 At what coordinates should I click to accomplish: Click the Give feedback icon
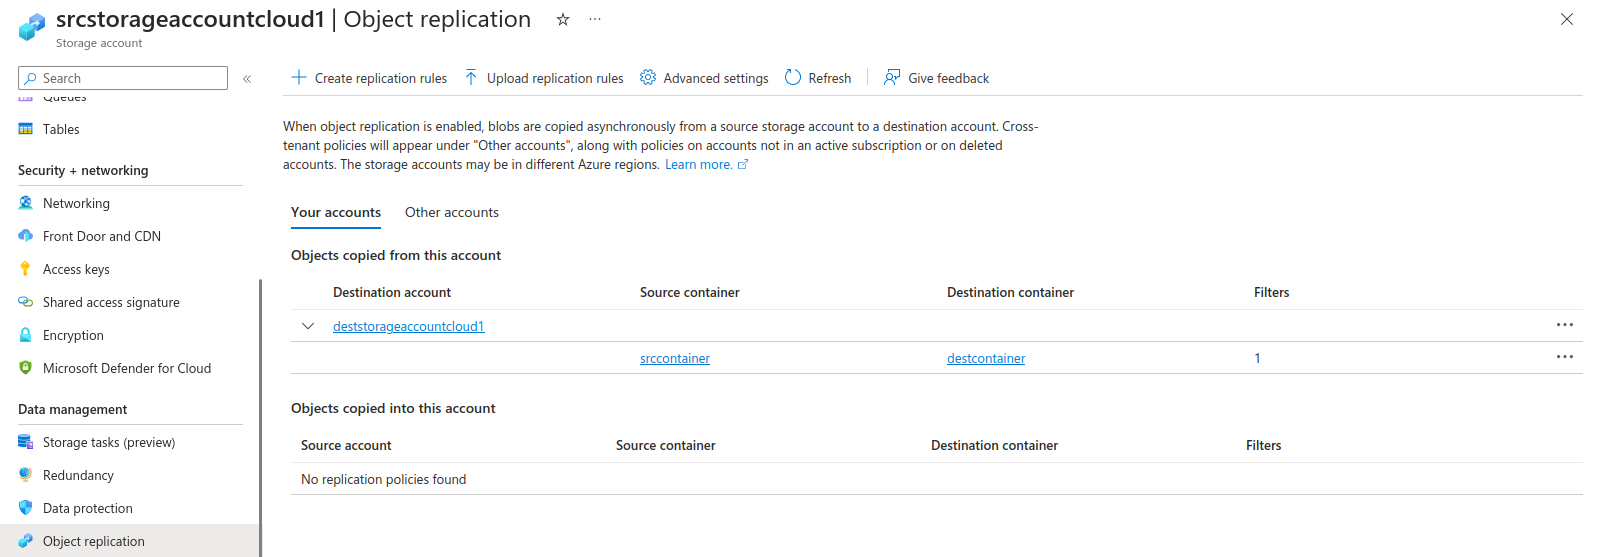pos(892,78)
